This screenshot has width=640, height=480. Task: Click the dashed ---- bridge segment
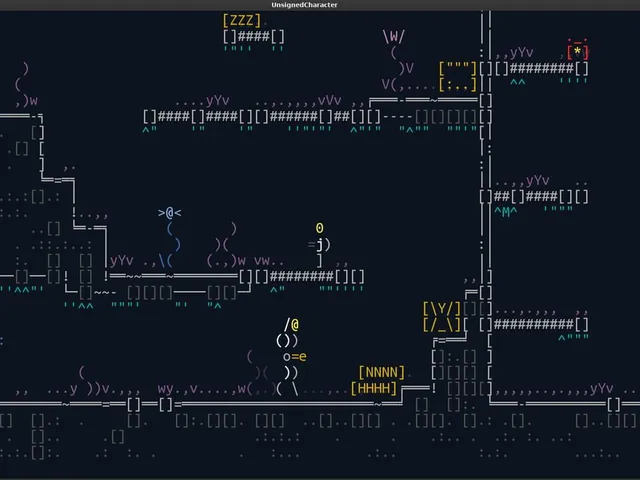[x=398, y=117]
